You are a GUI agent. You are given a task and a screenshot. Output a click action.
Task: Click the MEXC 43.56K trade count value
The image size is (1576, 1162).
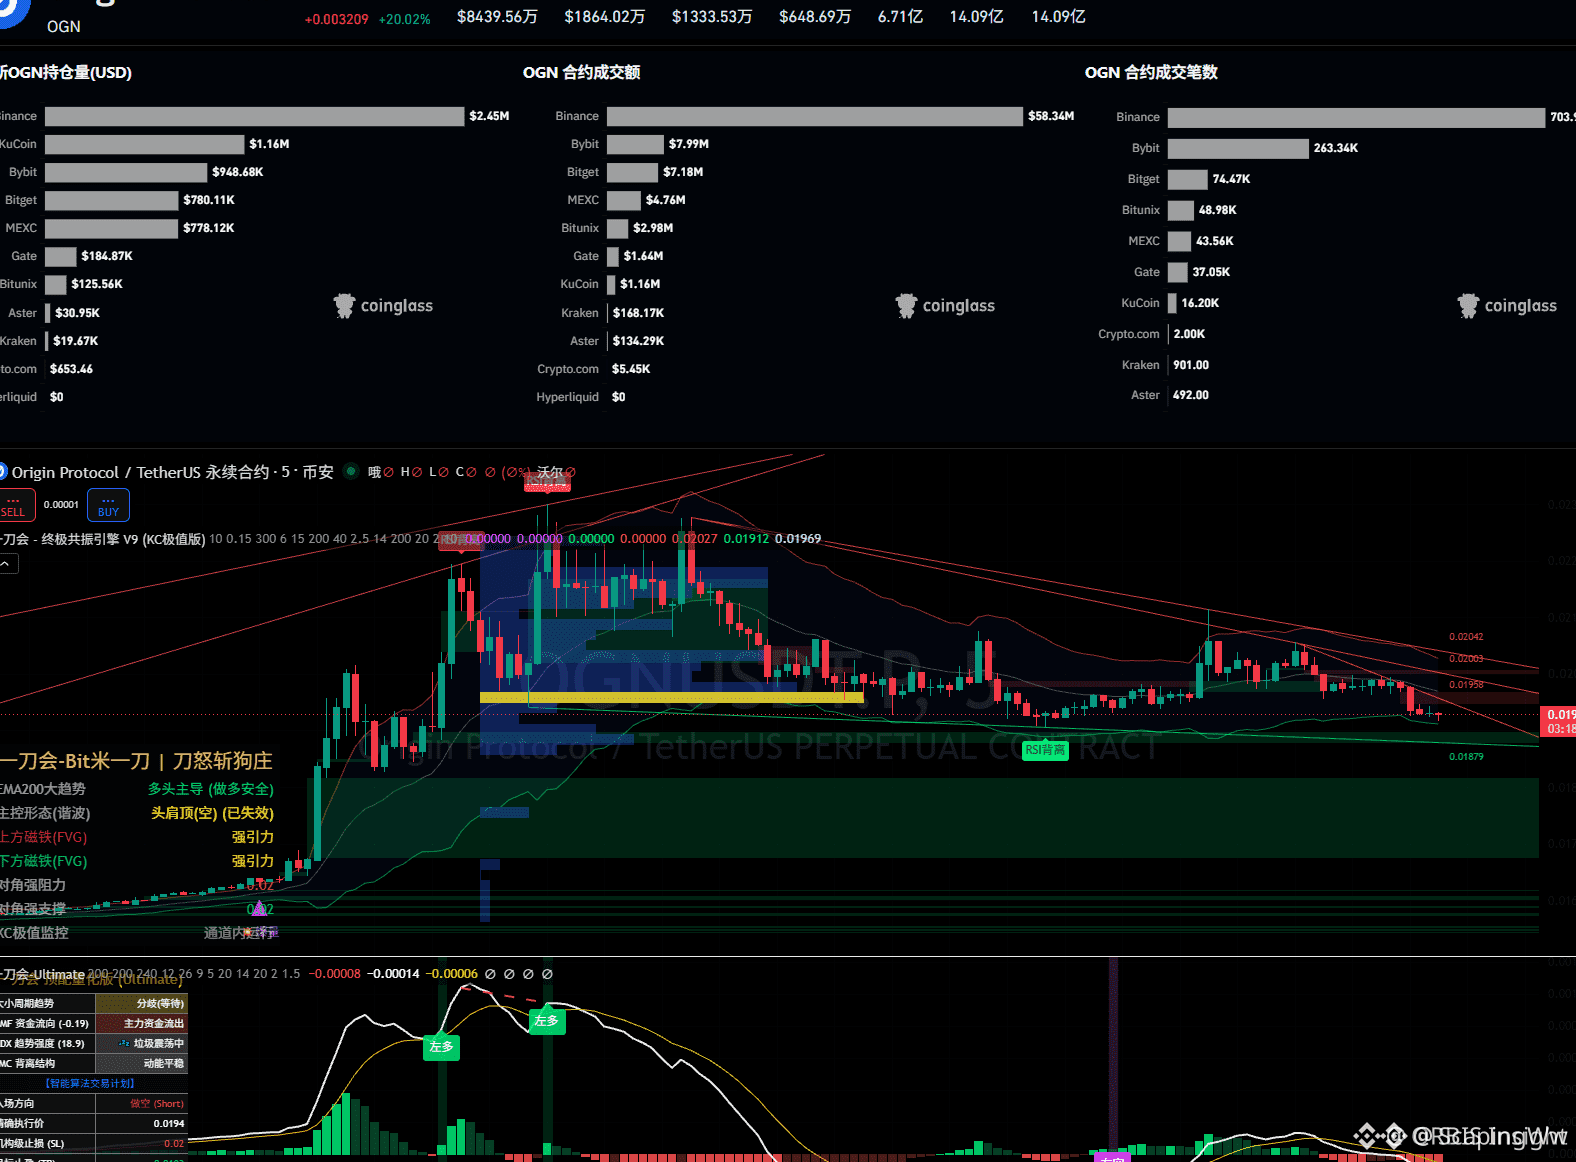[1215, 241]
